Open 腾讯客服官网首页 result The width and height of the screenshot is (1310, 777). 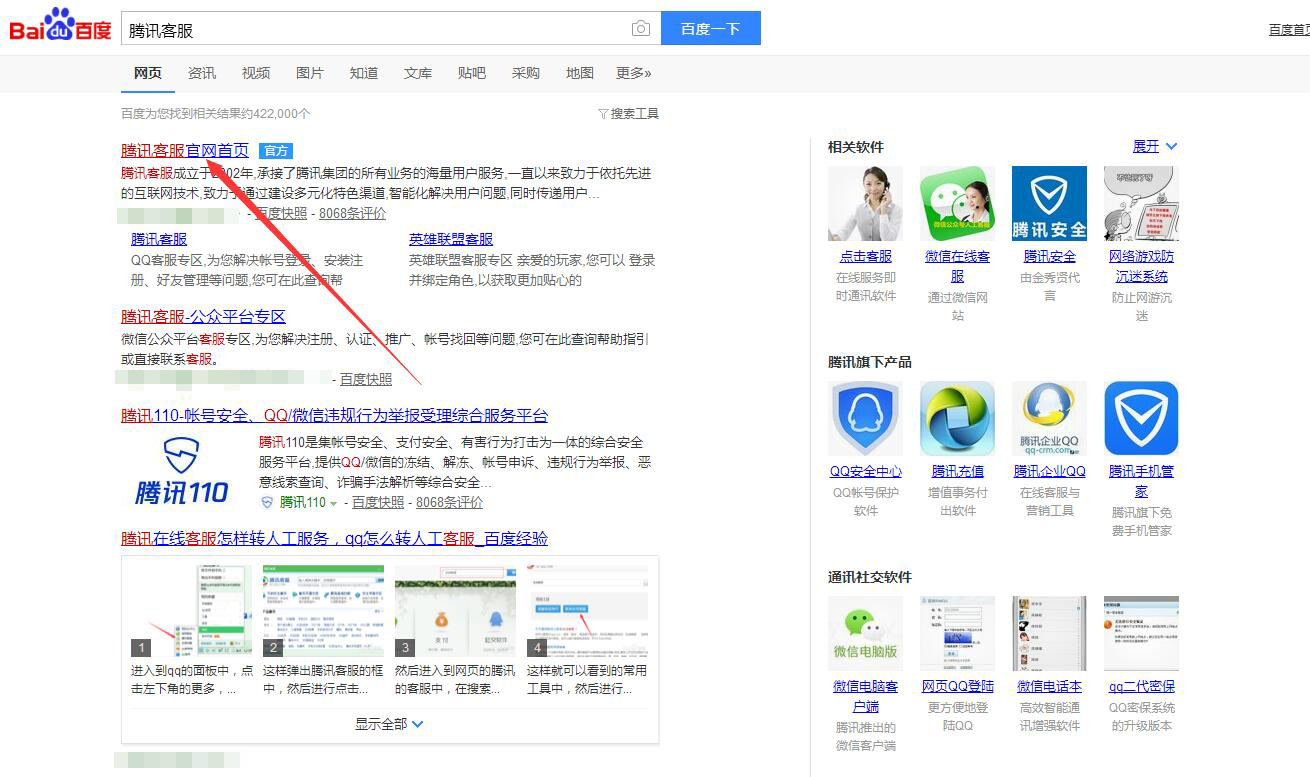click(185, 150)
